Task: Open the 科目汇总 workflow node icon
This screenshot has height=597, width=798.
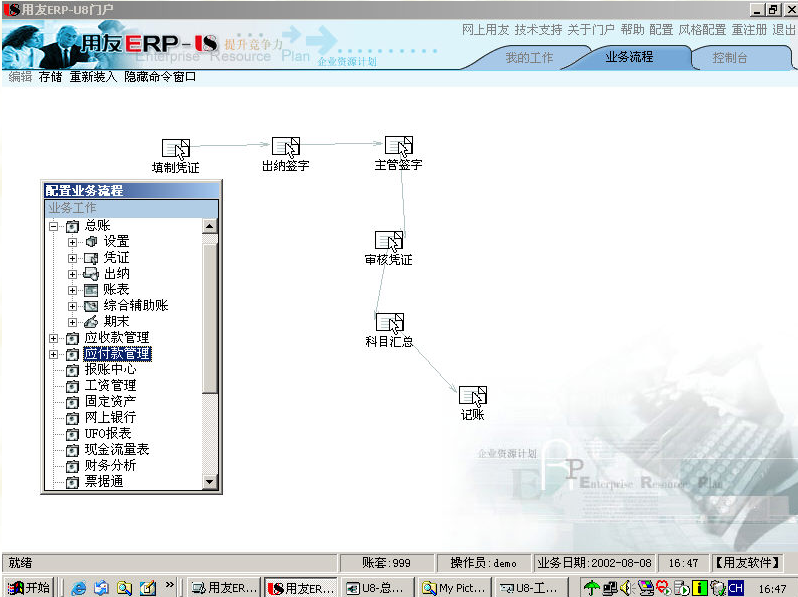Action: tap(390, 323)
